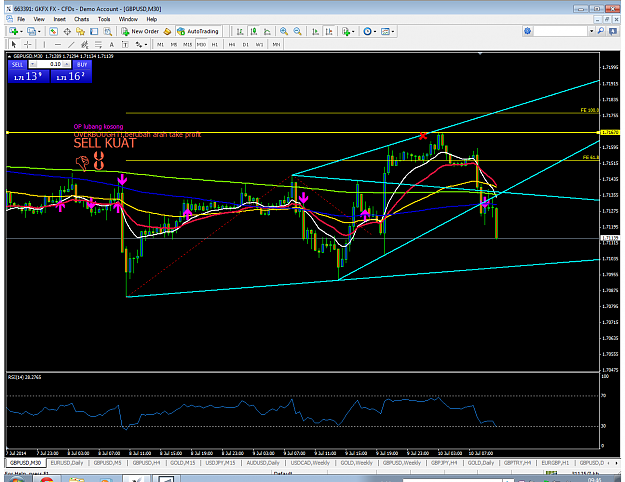This screenshot has width=625, height=482.
Task: Open the Charts menu
Action: click(81, 19)
